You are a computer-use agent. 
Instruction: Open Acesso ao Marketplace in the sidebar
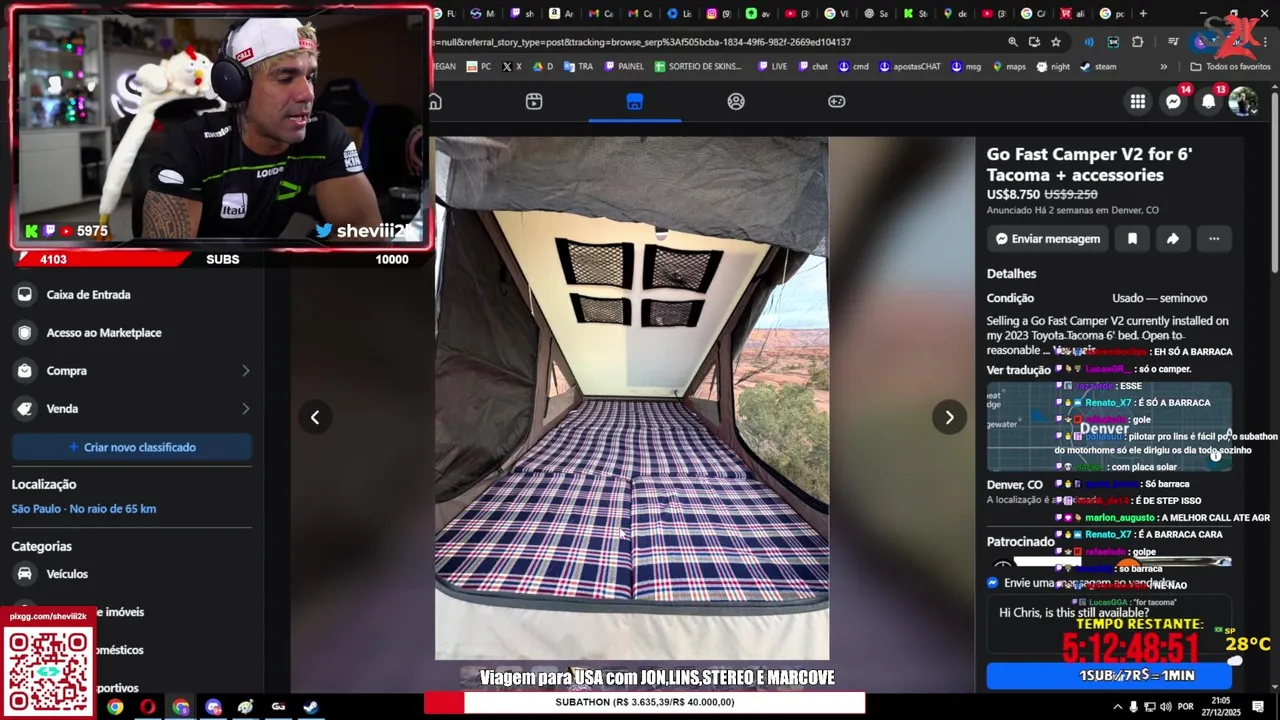click(x=132, y=333)
